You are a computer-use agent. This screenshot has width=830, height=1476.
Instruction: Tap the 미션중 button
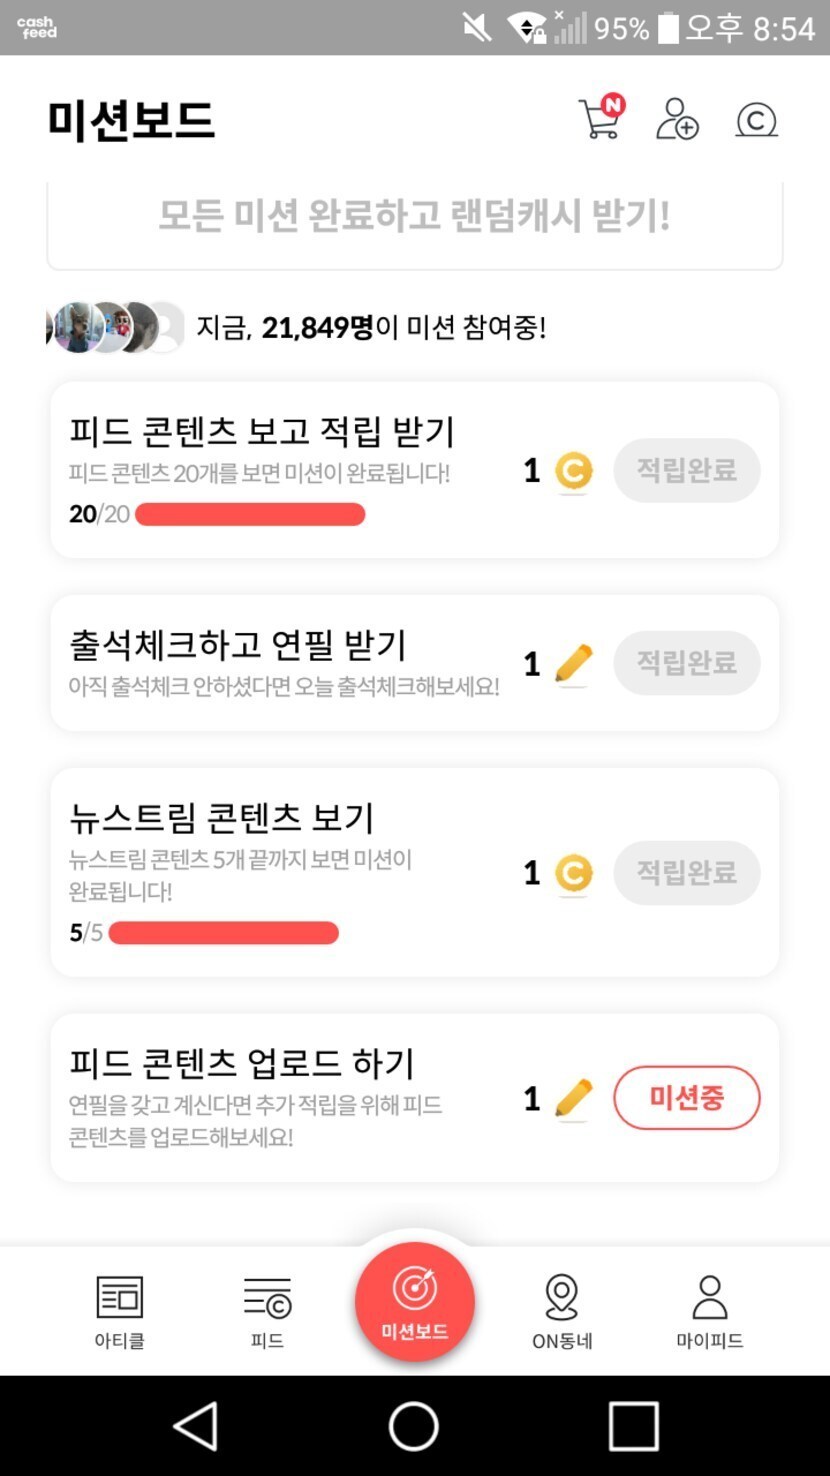click(x=687, y=1098)
